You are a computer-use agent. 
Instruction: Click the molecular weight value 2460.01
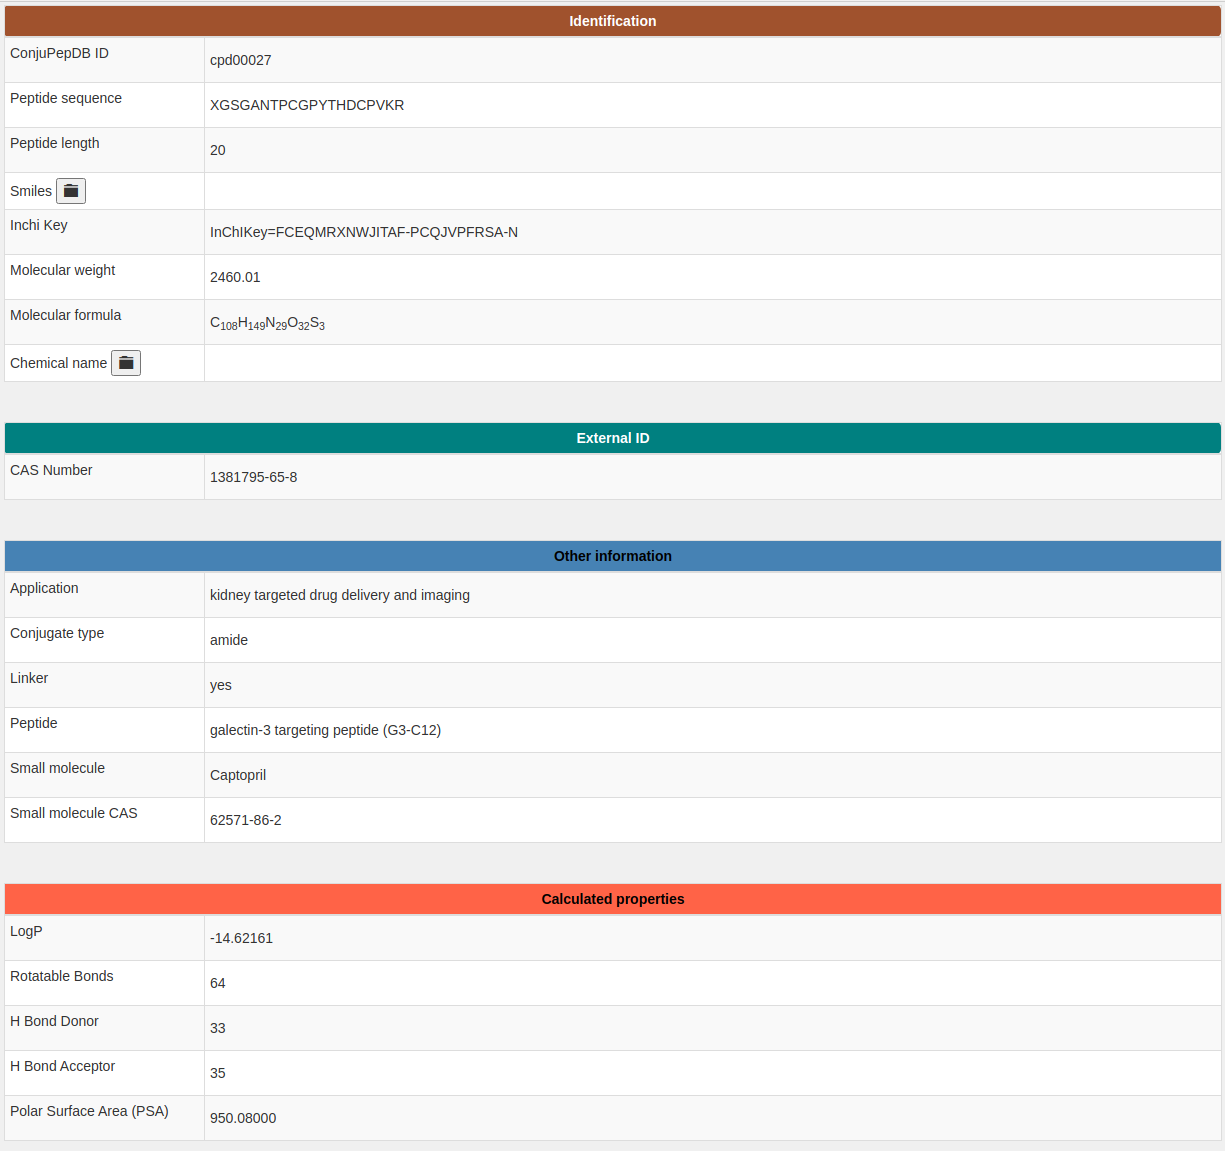point(235,277)
